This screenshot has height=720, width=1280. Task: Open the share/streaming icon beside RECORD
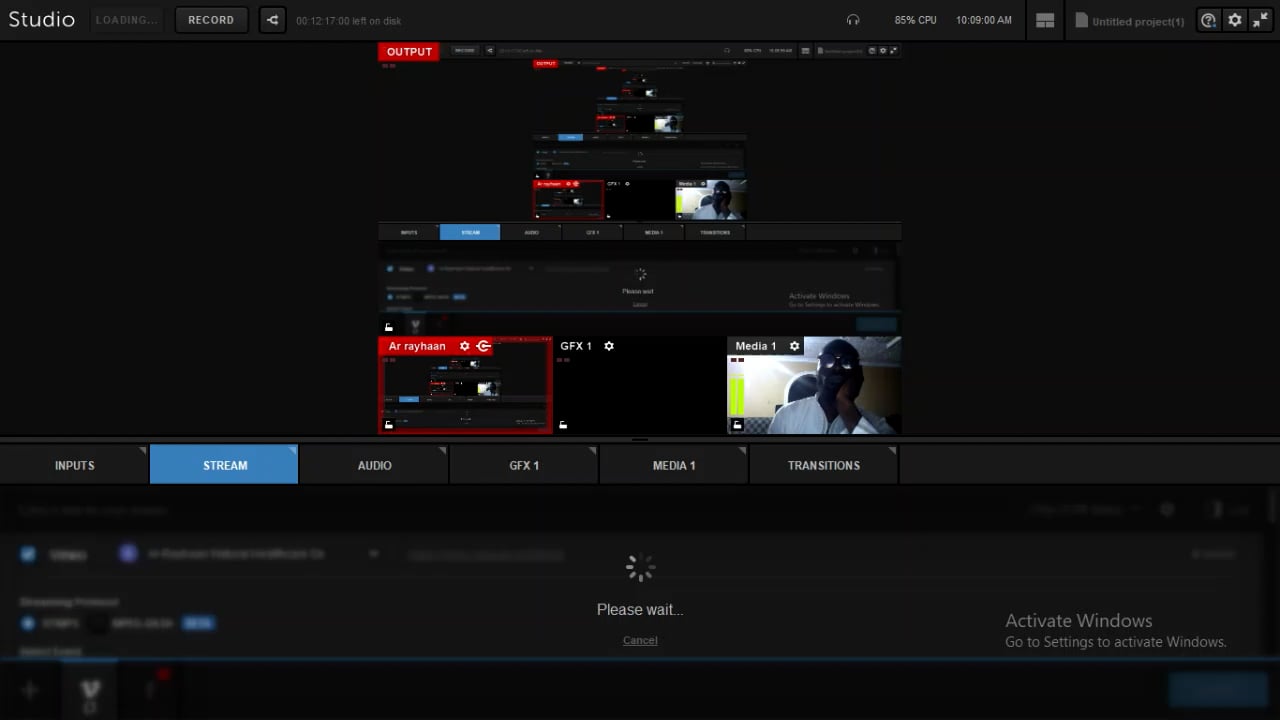coord(272,20)
